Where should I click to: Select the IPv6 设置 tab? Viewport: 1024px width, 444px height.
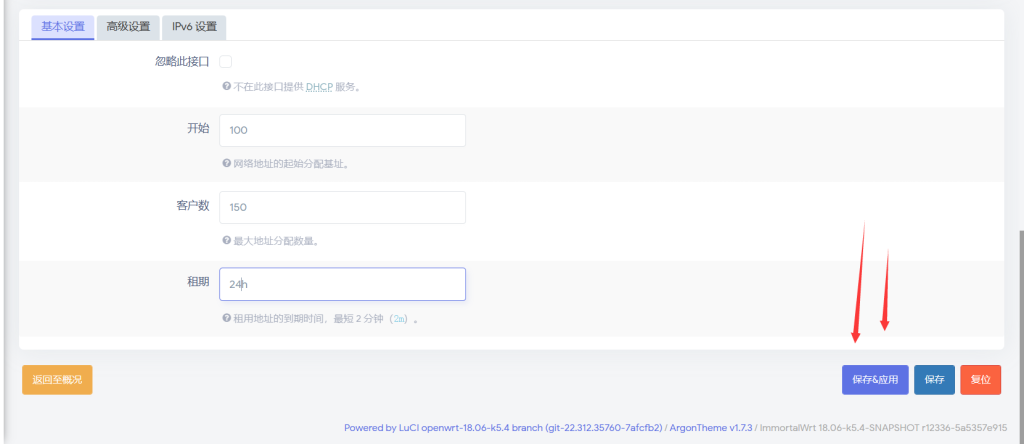coord(193,26)
